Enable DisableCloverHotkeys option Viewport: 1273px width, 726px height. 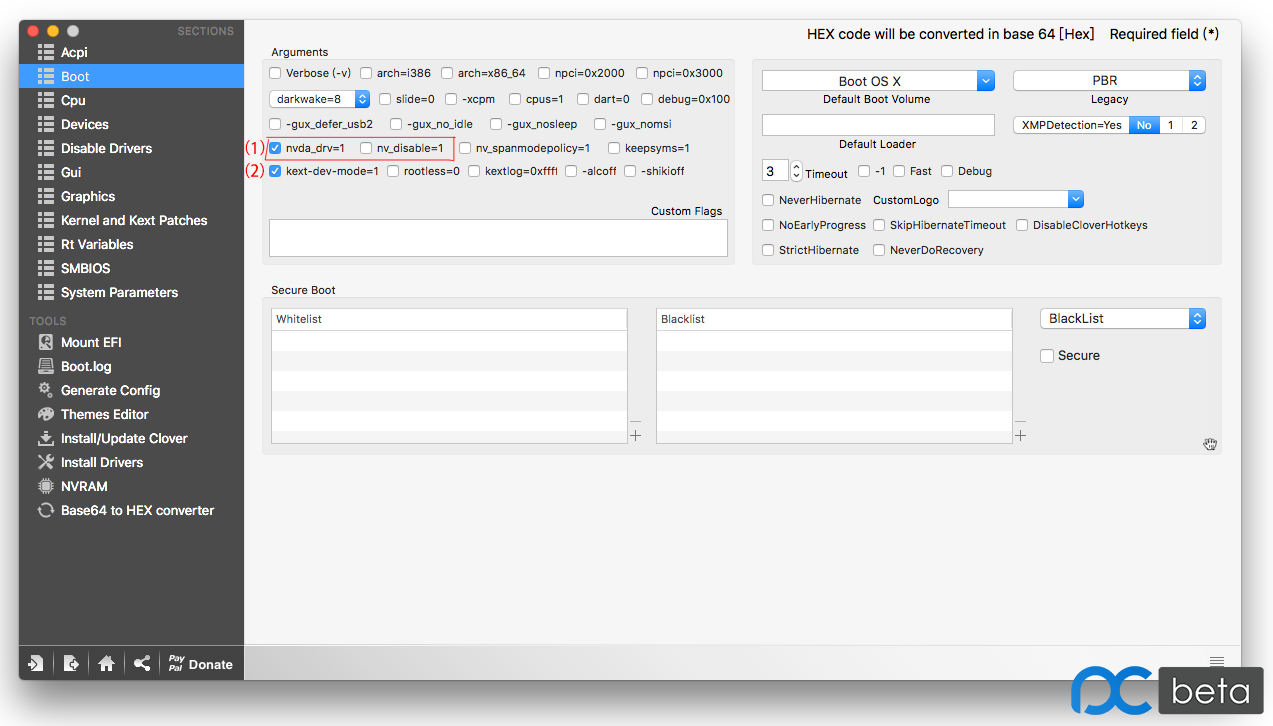coord(1022,225)
